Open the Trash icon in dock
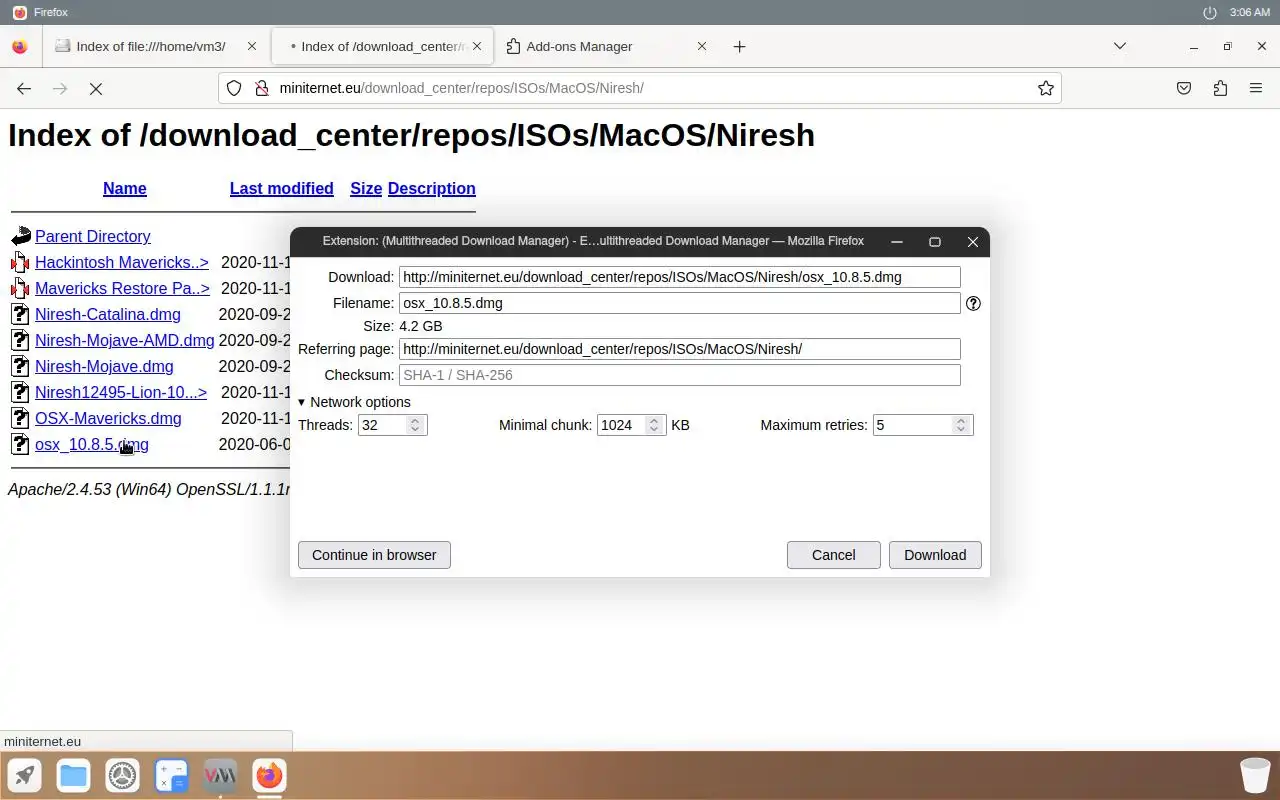Image resolution: width=1280 pixels, height=800 pixels. [1255, 776]
